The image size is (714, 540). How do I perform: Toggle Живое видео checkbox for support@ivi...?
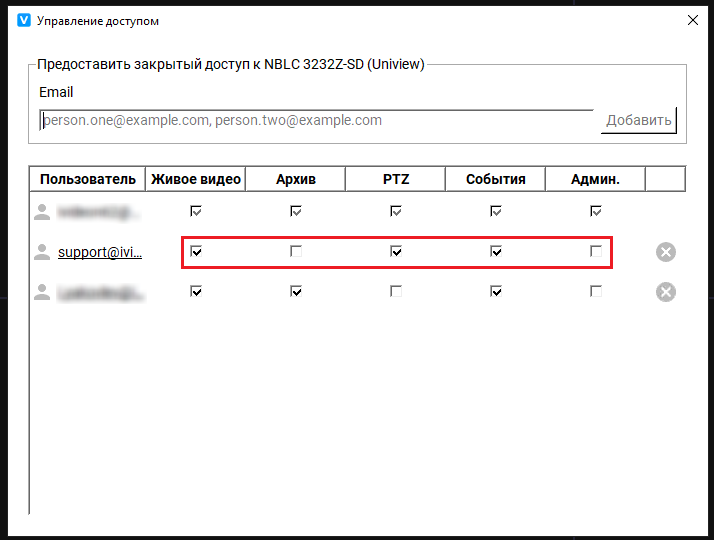tap(196, 251)
